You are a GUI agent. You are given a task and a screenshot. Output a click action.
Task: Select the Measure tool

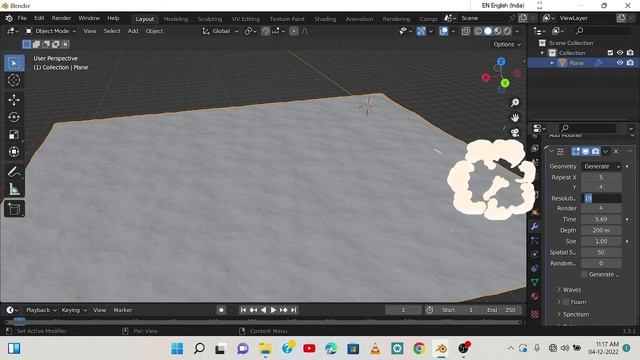pyautogui.click(x=14, y=189)
